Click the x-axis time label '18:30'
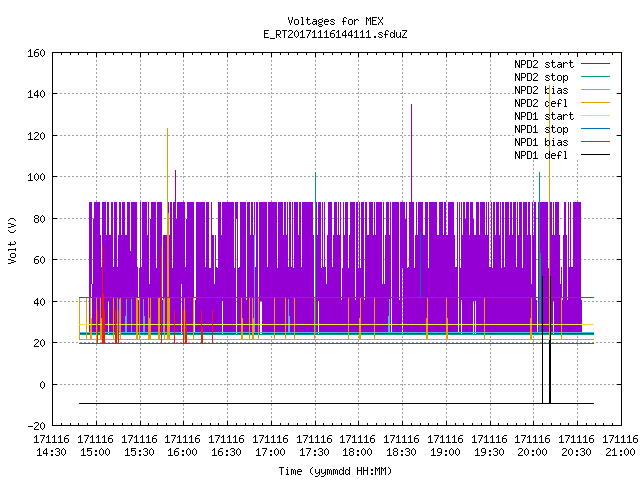 click(402, 453)
